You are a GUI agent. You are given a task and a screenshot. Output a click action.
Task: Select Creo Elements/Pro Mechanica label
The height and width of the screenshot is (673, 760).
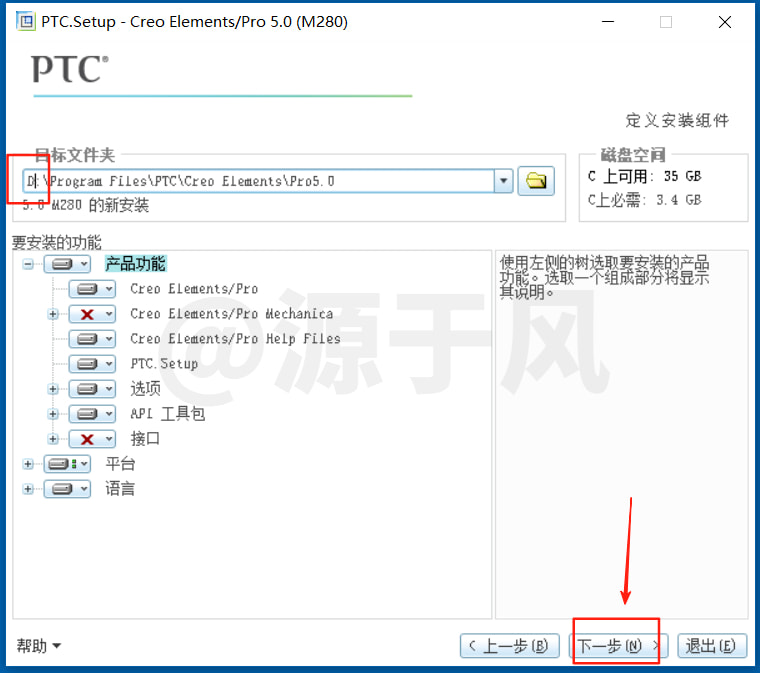232,314
